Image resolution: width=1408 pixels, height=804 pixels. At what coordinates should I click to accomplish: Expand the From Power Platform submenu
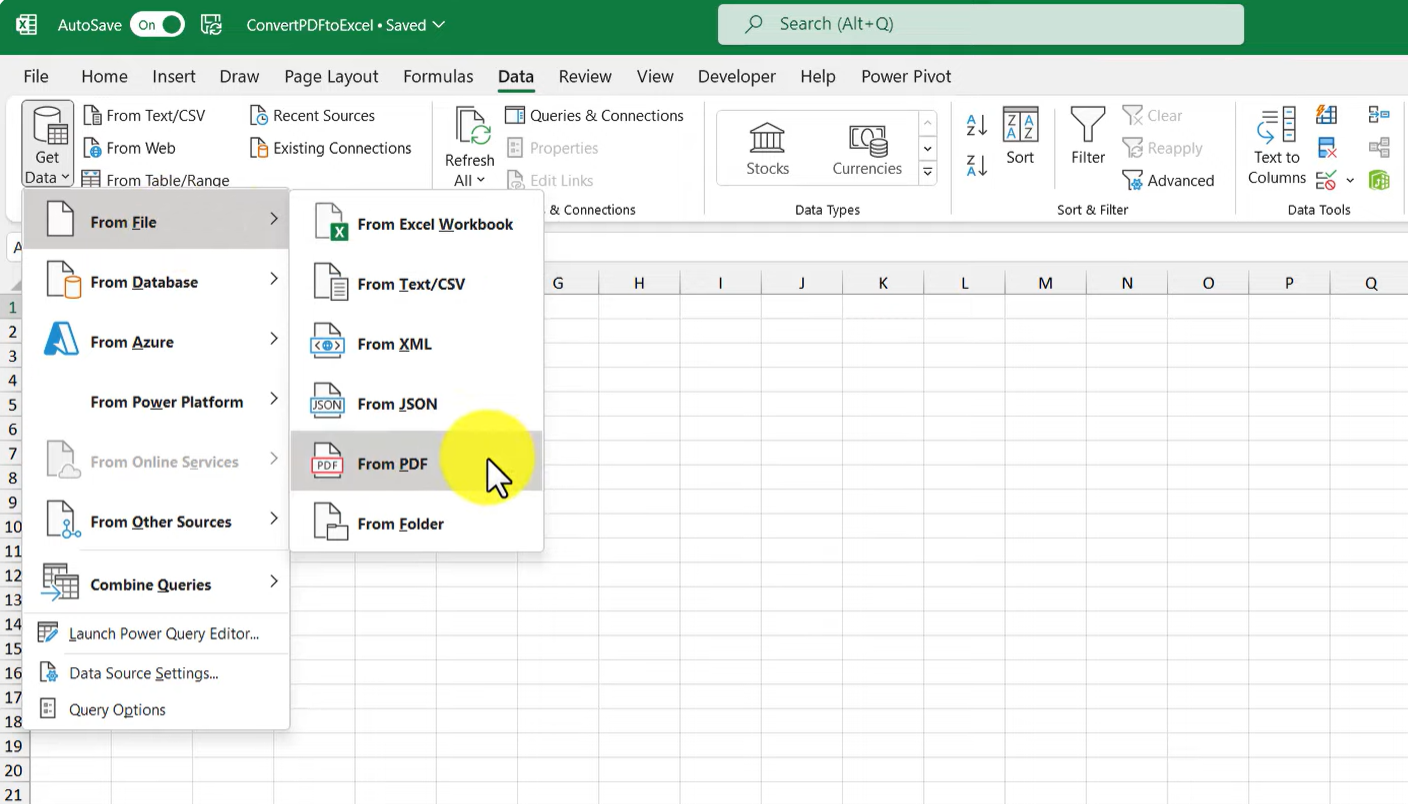[156, 401]
